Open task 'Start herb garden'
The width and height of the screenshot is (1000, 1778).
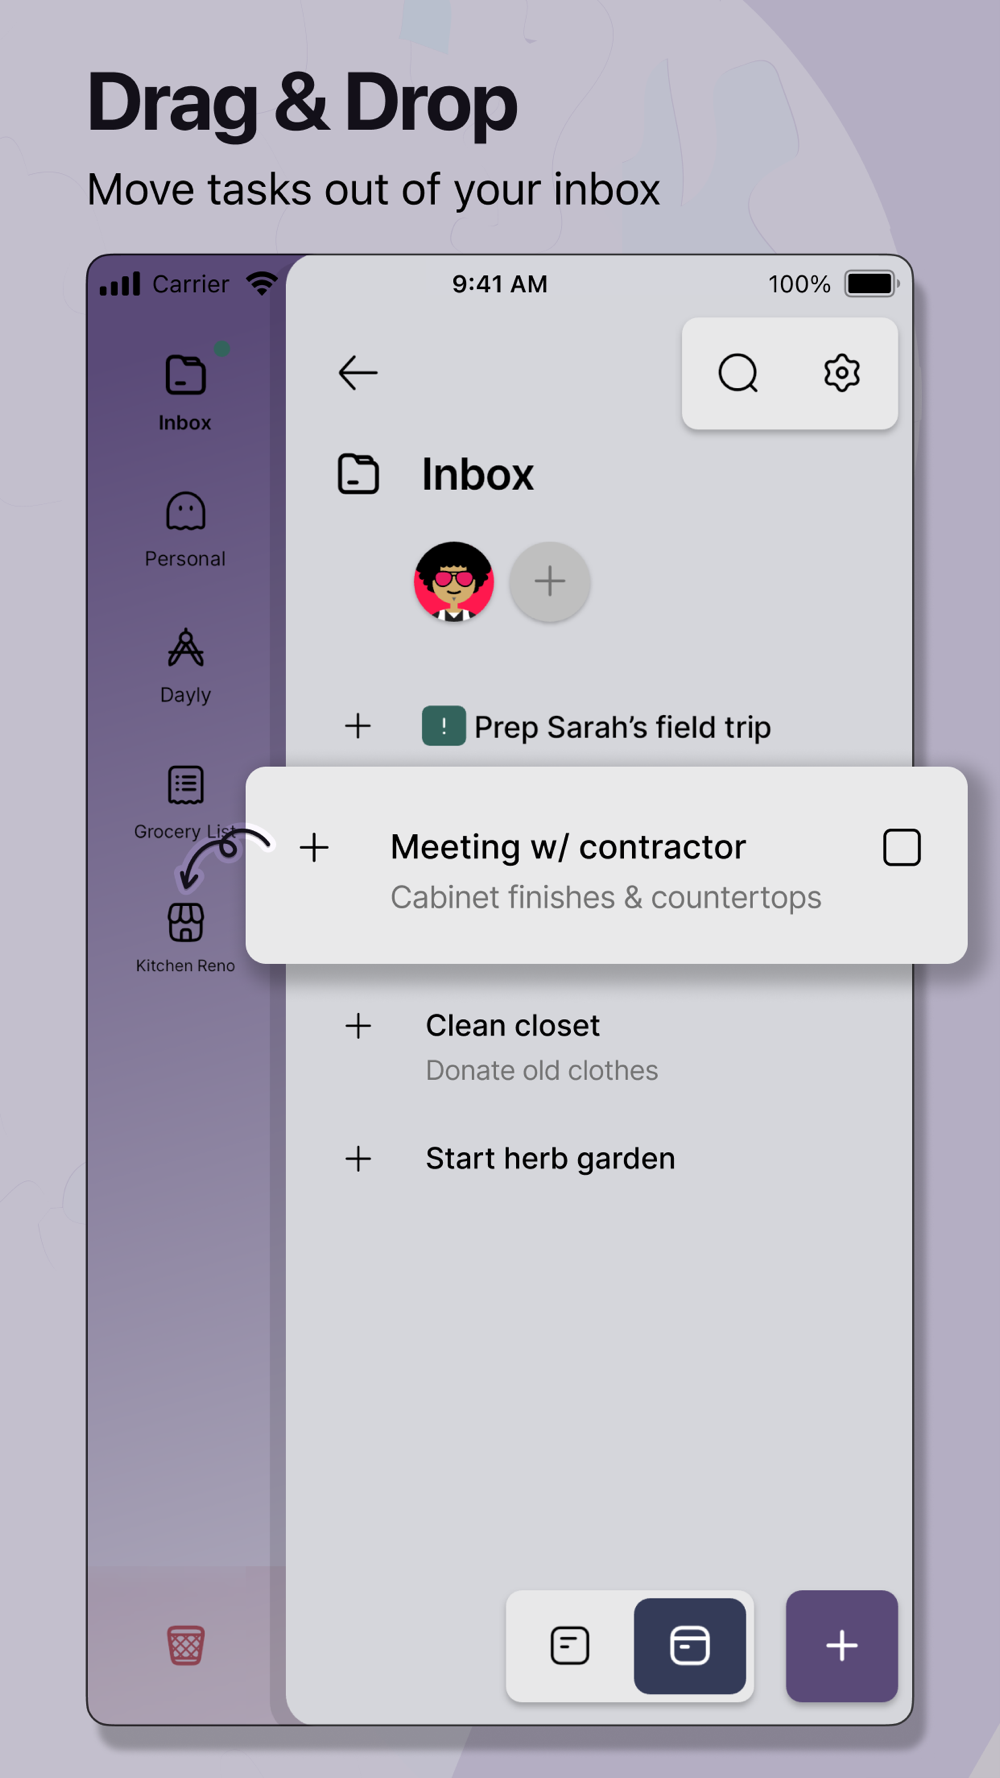550,1158
